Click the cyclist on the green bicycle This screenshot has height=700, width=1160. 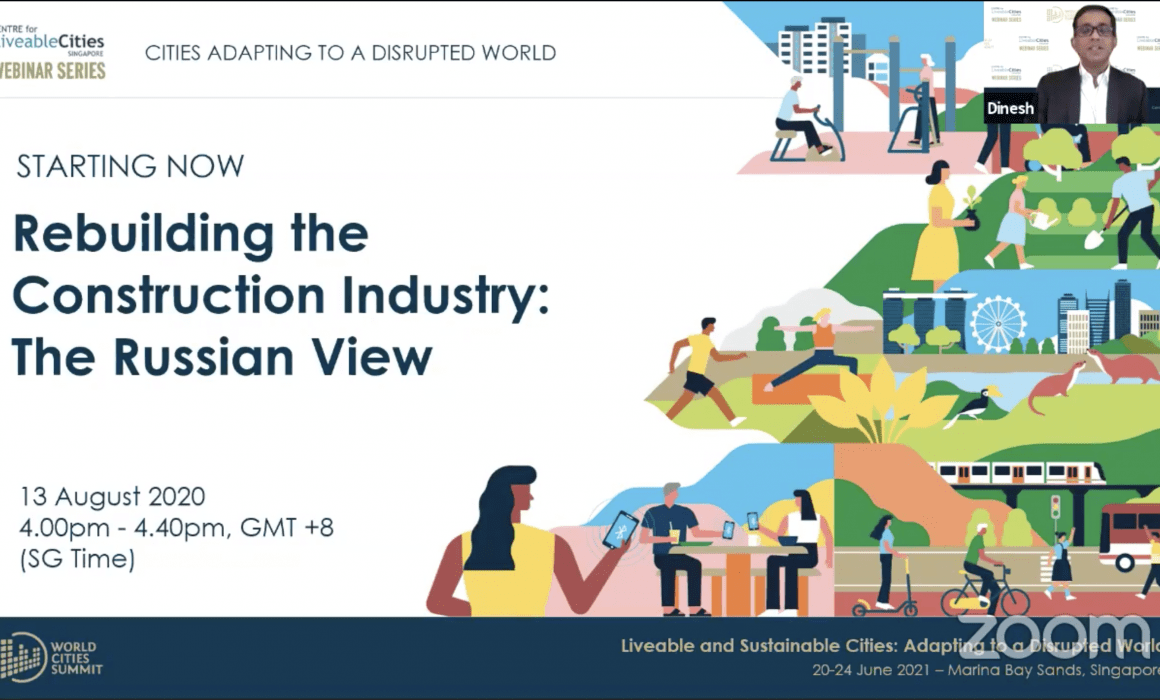coord(980,580)
